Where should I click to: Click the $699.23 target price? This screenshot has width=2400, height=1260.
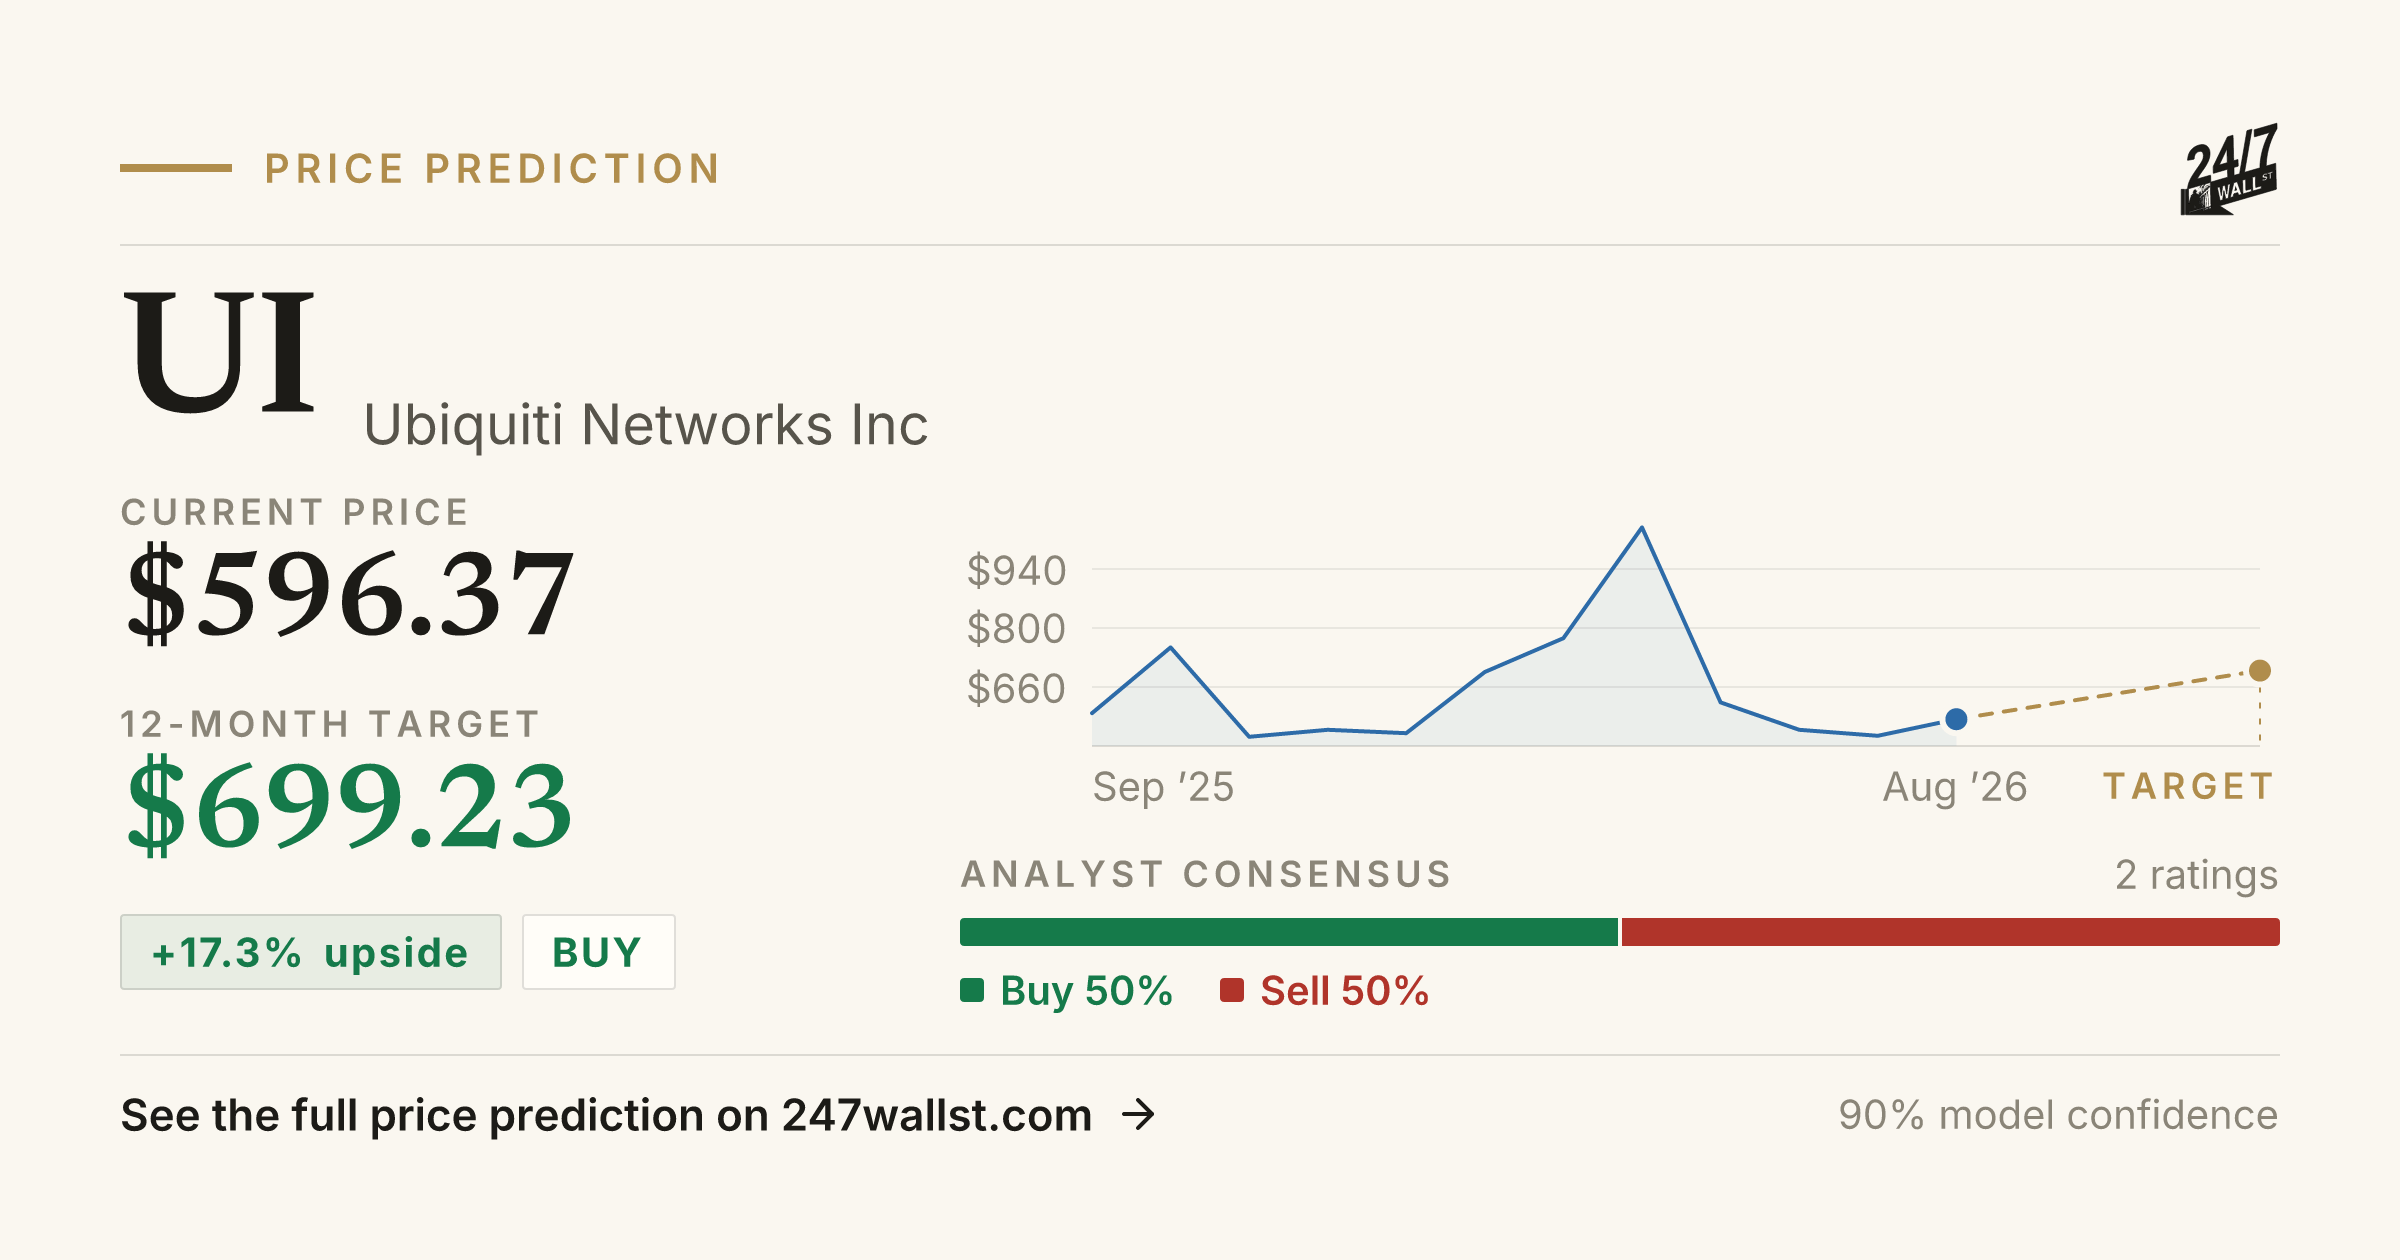pyautogui.click(x=350, y=805)
